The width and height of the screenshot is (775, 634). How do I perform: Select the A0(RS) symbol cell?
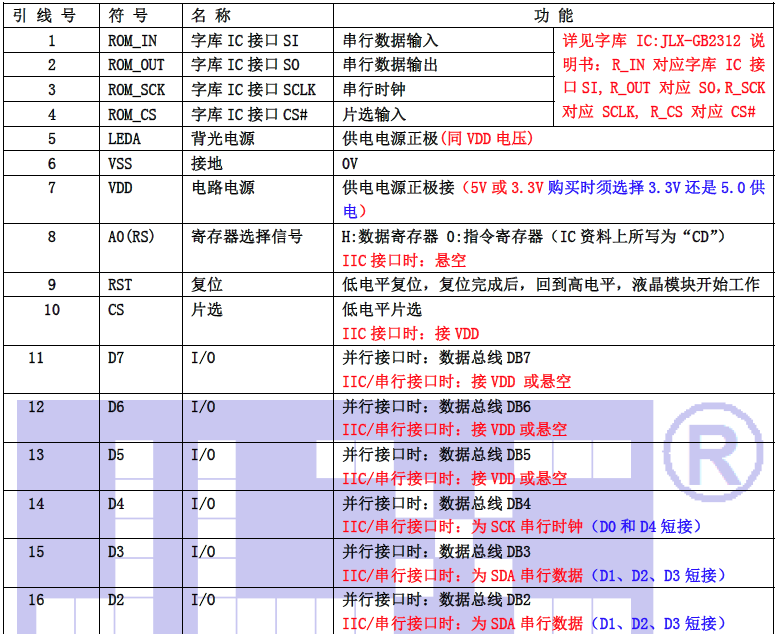(129, 237)
